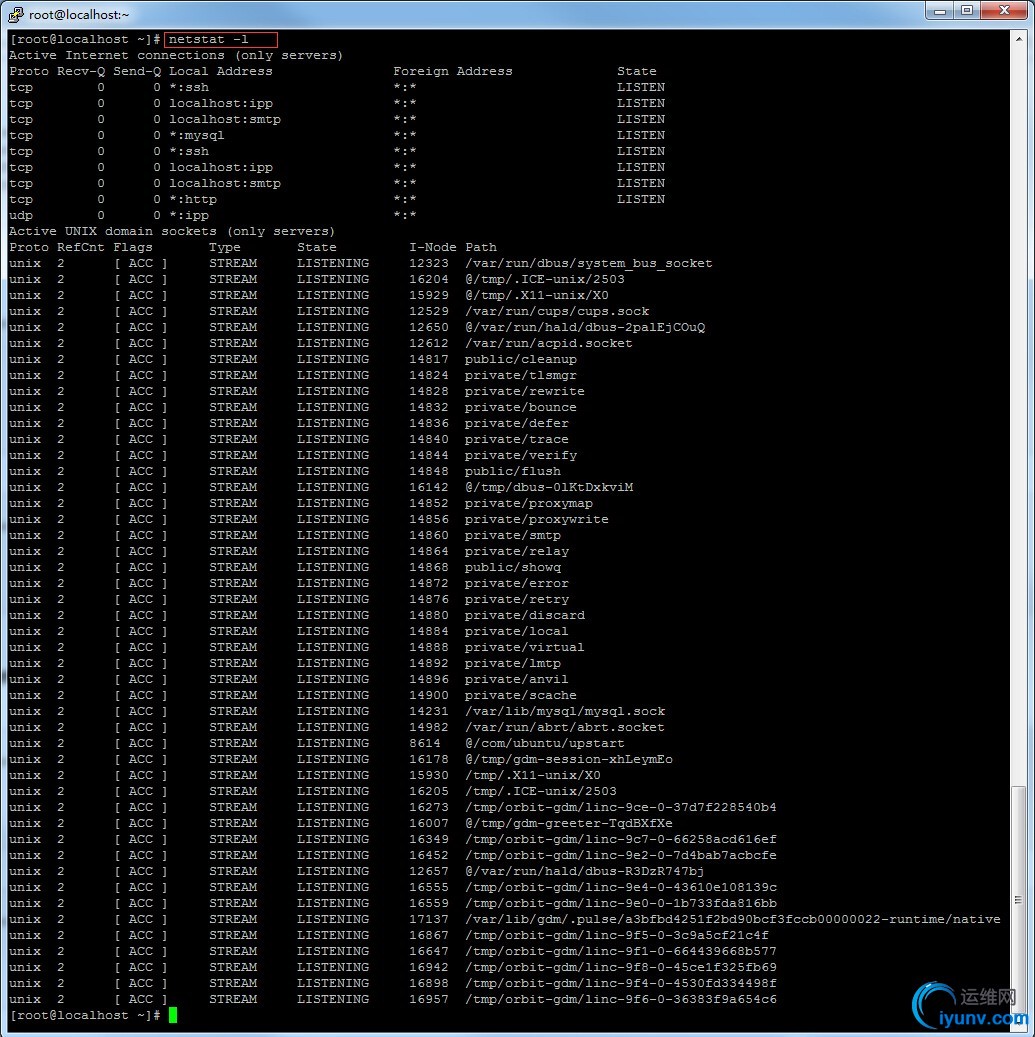This screenshot has height=1037, width=1035.
Task: Click the 'private/trace' path
Action: (517, 439)
